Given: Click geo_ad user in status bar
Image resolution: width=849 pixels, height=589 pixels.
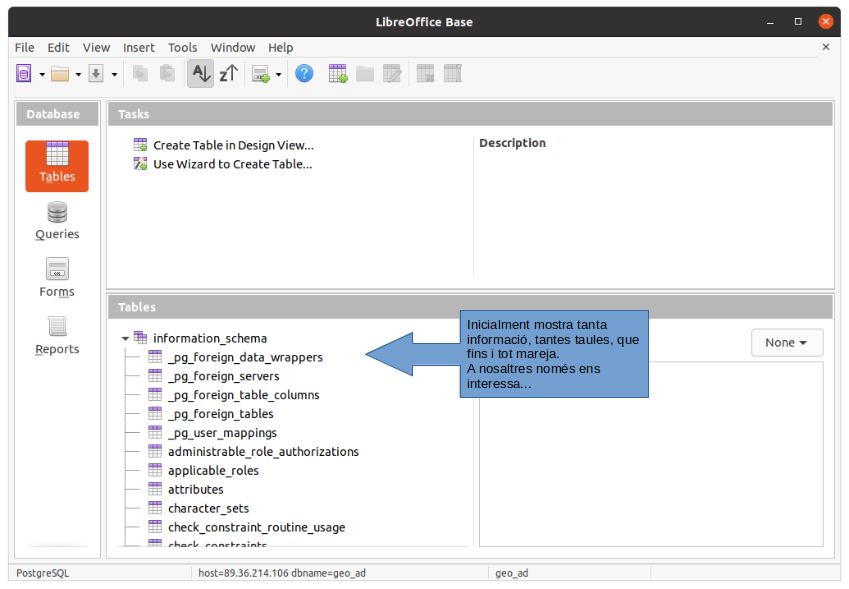Looking at the screenshot, I should point(512,573).
